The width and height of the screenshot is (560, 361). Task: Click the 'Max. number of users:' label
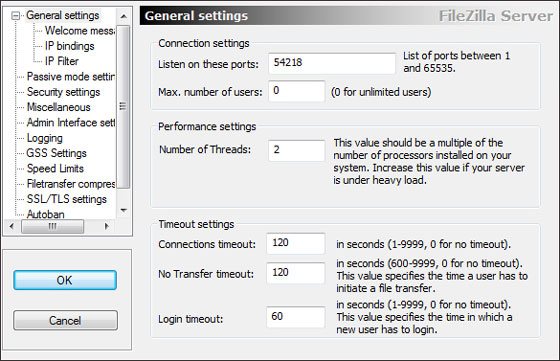210,92
